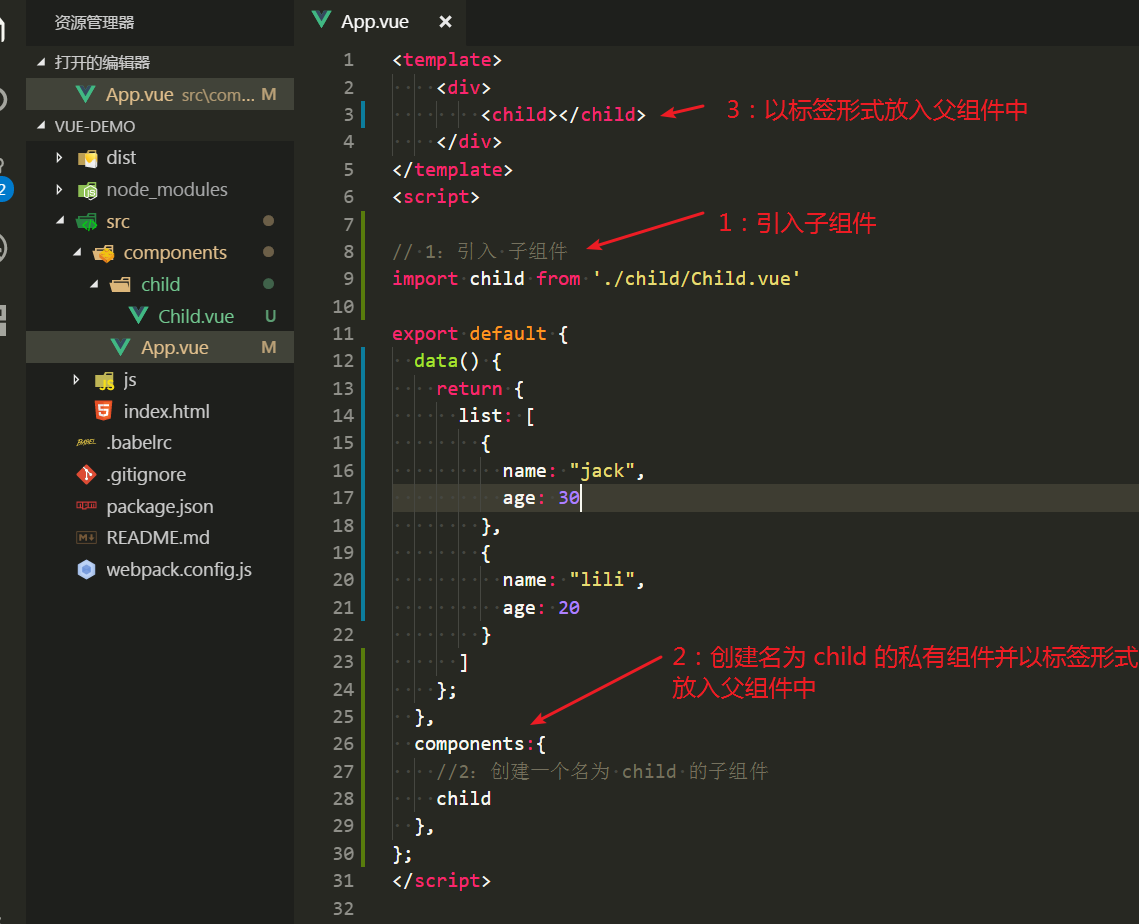Collapse the src folder arrow
Screen dimensions: 1139x924
pyautogui.click(x=60, y=221)
